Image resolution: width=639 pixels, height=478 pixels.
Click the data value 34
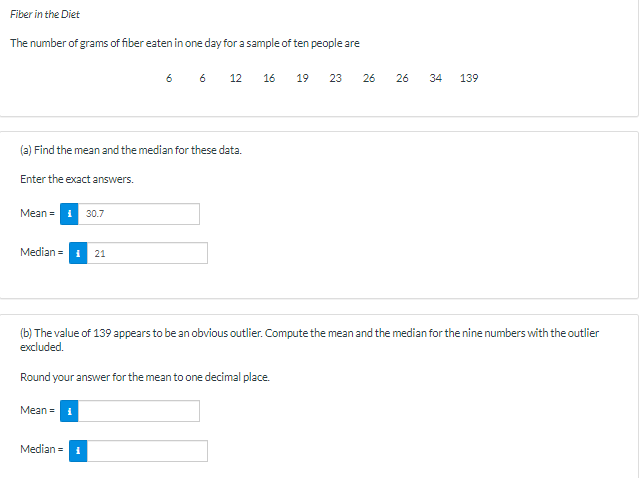[436, 78]
